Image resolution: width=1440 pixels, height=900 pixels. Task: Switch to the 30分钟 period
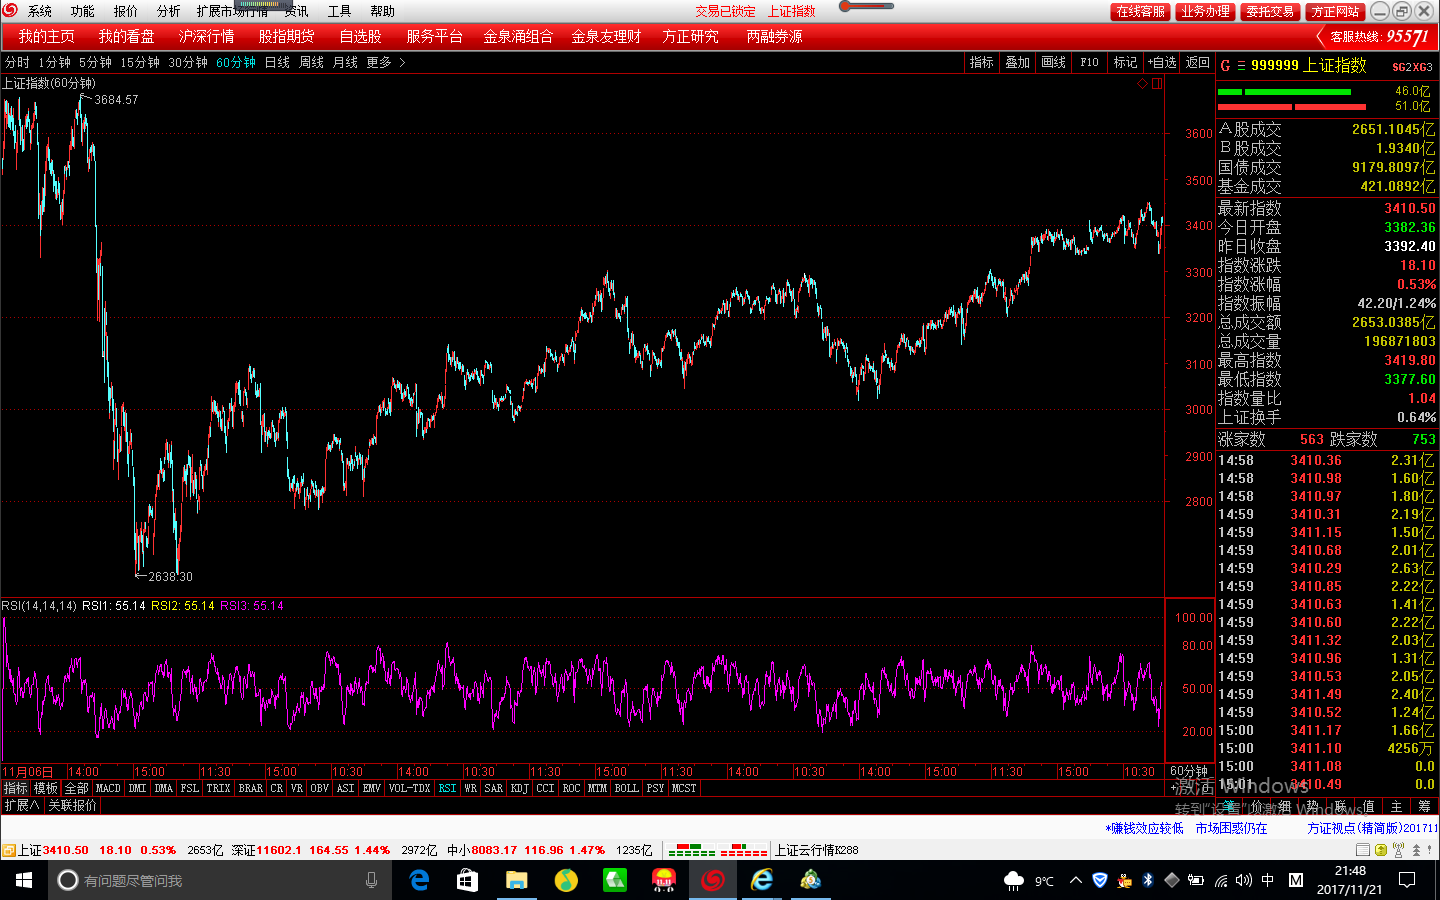[x=188, y=62]
